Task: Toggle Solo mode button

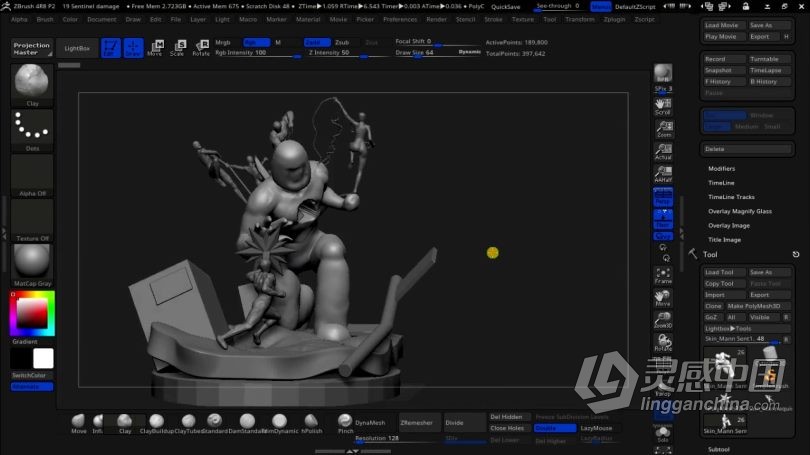Action: click(x=663, y=434)
